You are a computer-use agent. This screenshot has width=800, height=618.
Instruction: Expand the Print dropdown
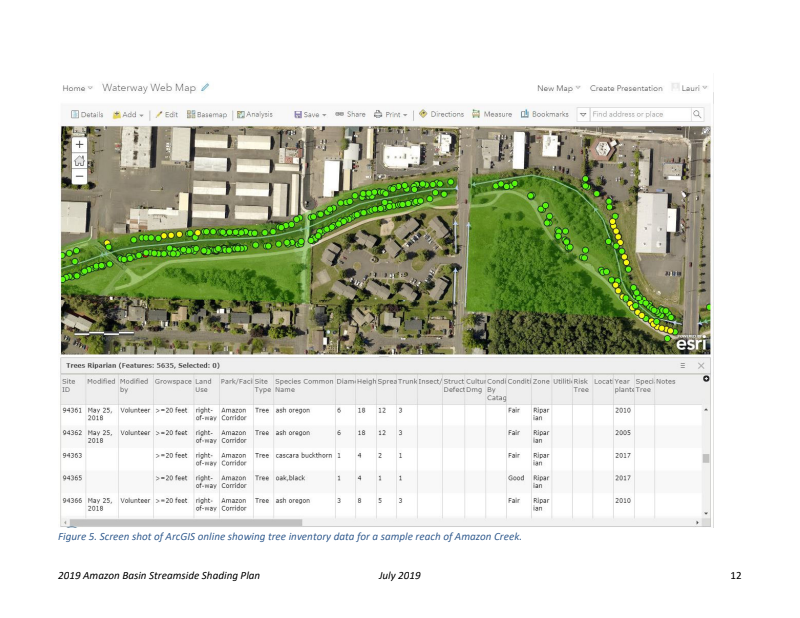pos(391,114)
